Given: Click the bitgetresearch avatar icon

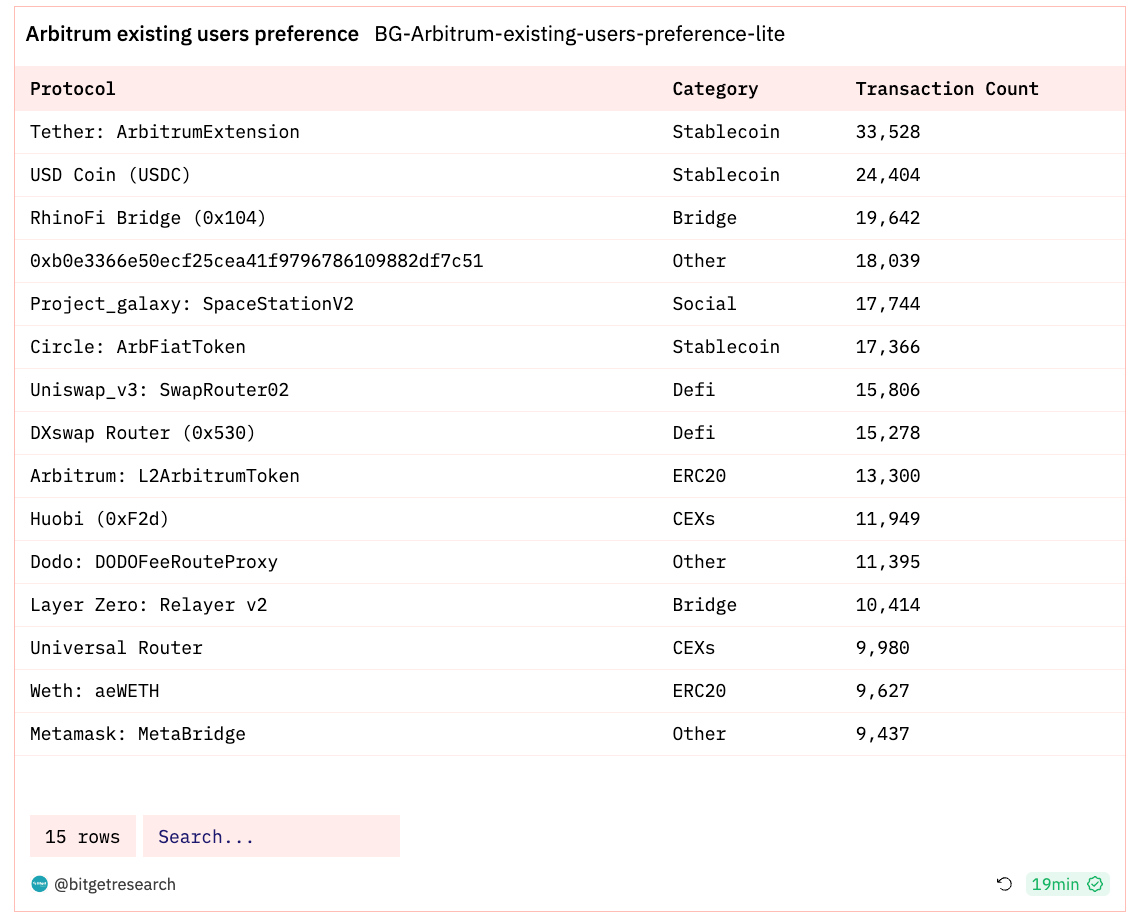Looking at the screenshot, I should click(40, 884).
